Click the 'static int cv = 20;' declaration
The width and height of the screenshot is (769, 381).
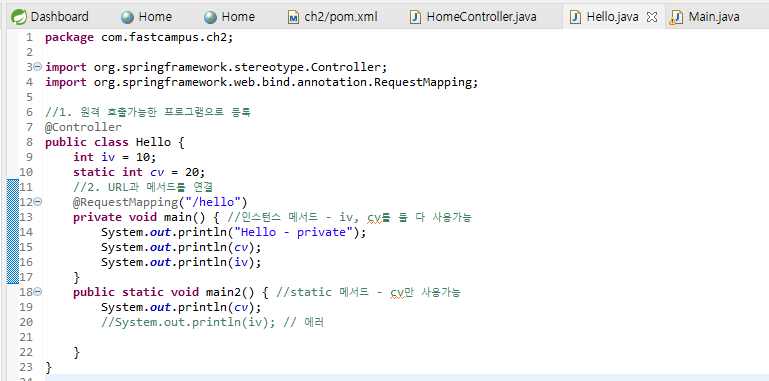[139, 172]
